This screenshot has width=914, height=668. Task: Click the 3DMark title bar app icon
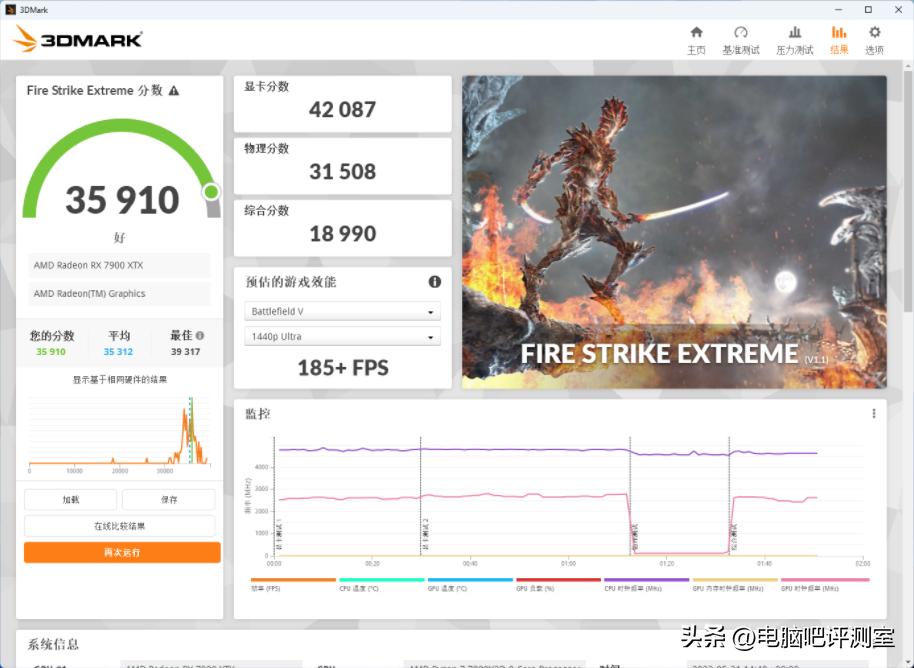click(10, 9)
